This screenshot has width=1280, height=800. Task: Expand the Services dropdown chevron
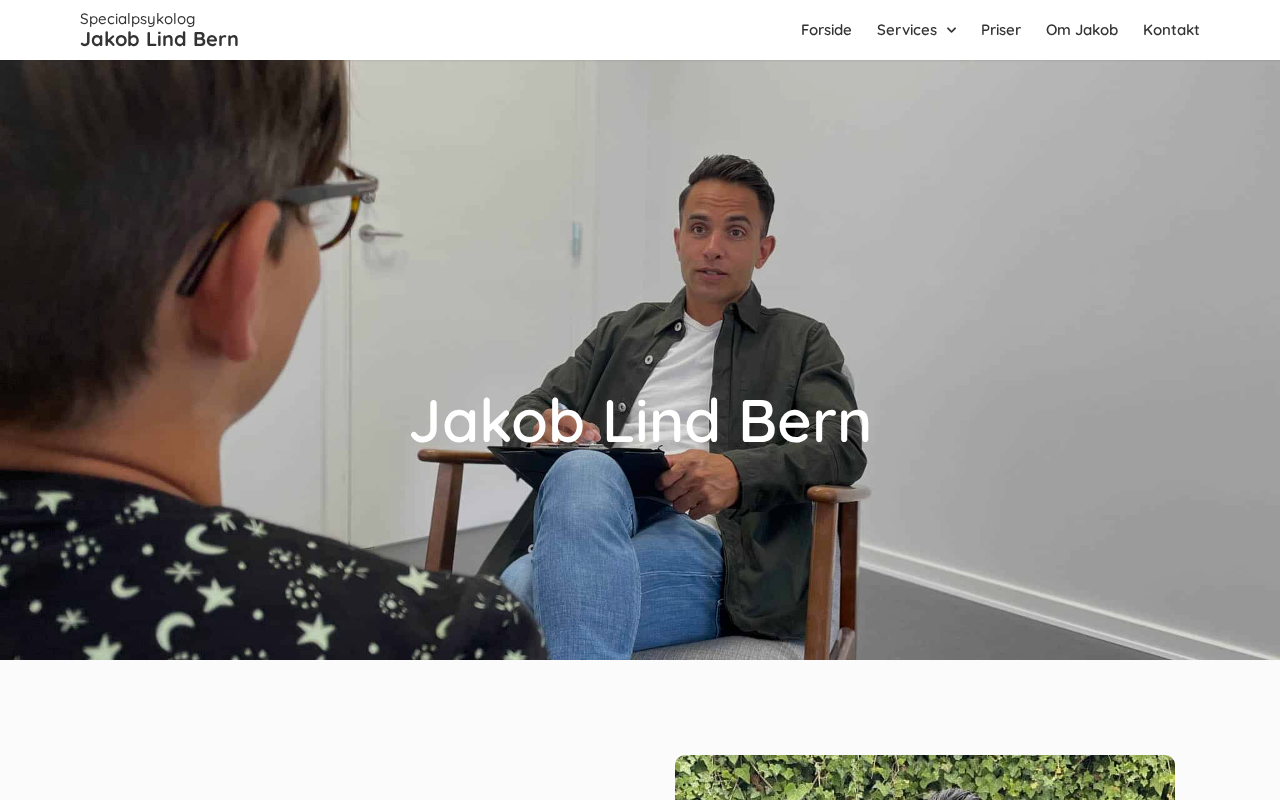(951, 30)
